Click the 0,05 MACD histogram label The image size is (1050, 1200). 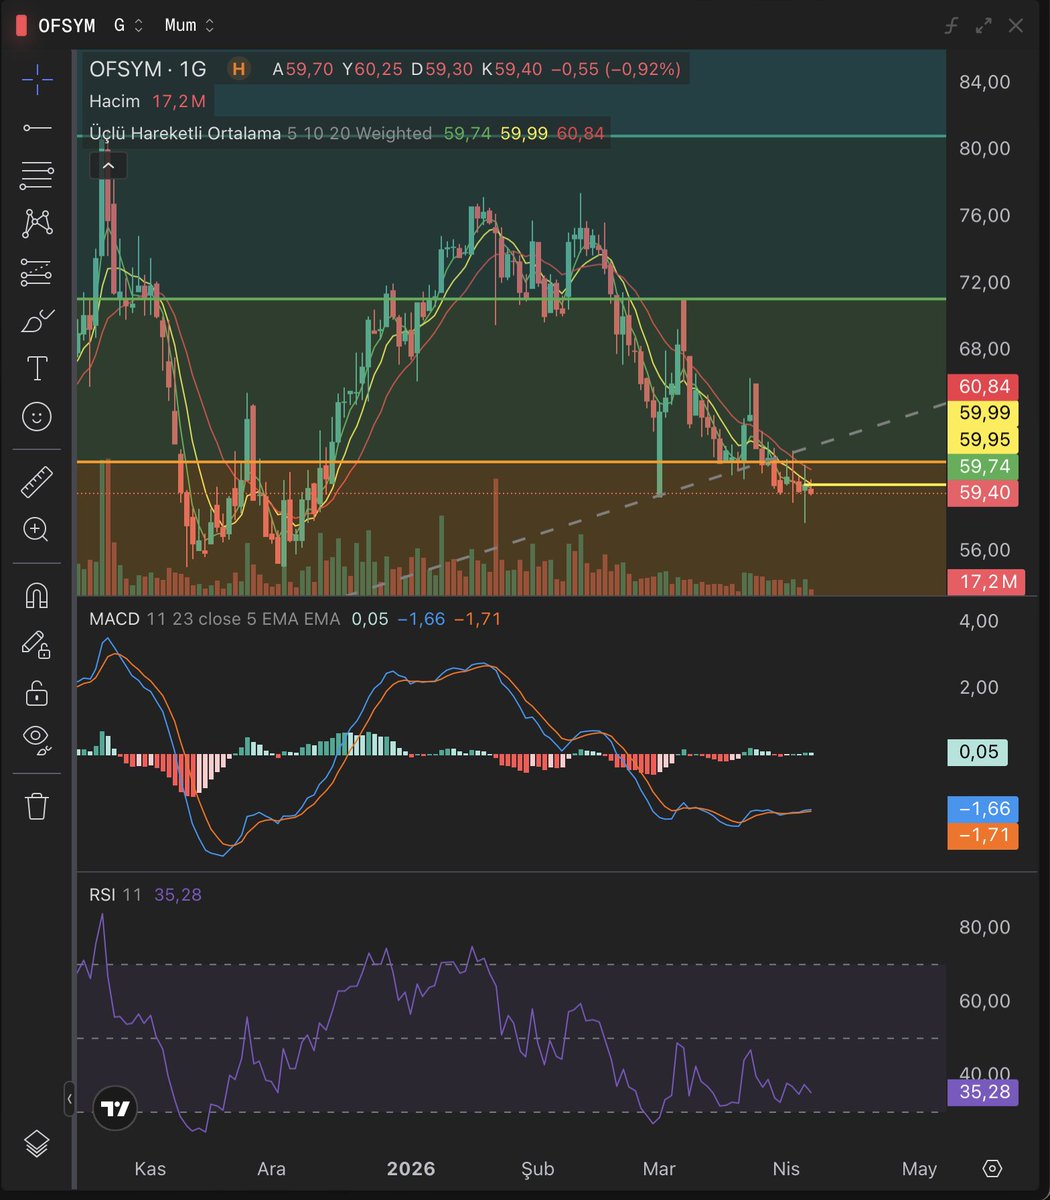979,752
